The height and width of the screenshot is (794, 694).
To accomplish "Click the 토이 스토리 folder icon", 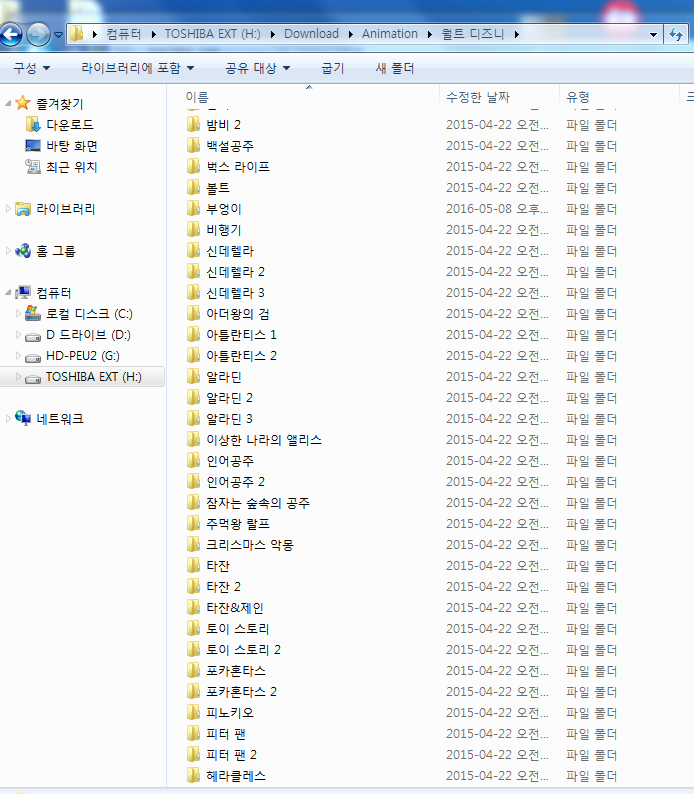I will pyautogui.click(x=194, y=629).
